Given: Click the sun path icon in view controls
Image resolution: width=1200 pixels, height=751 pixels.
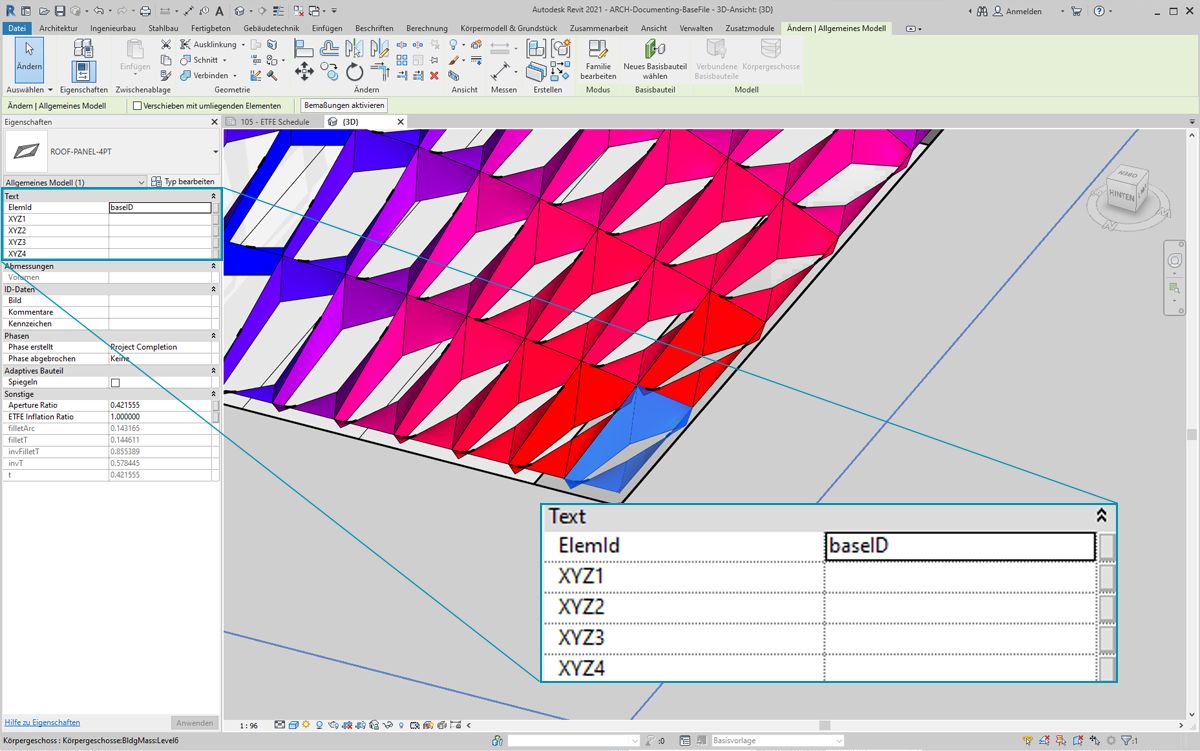Looking at the screenshot, I should pyautogui.click(x=306, y=725).
